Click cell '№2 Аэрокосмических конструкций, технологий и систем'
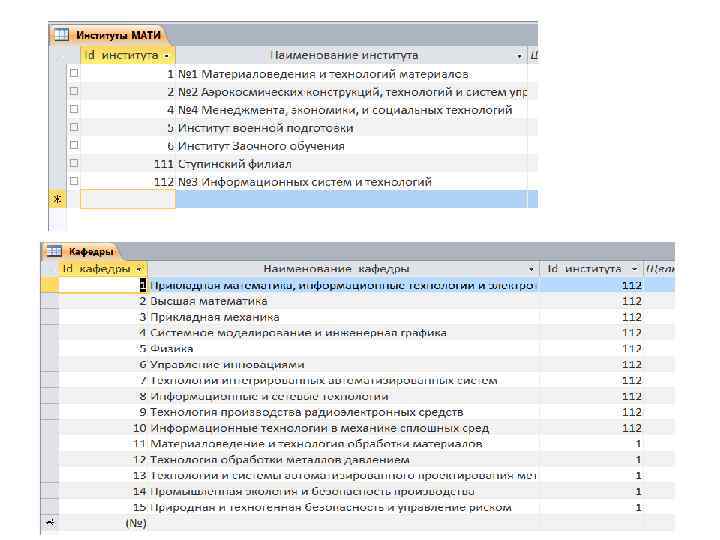Screen dimensions: 720x540 click(351, 92)
